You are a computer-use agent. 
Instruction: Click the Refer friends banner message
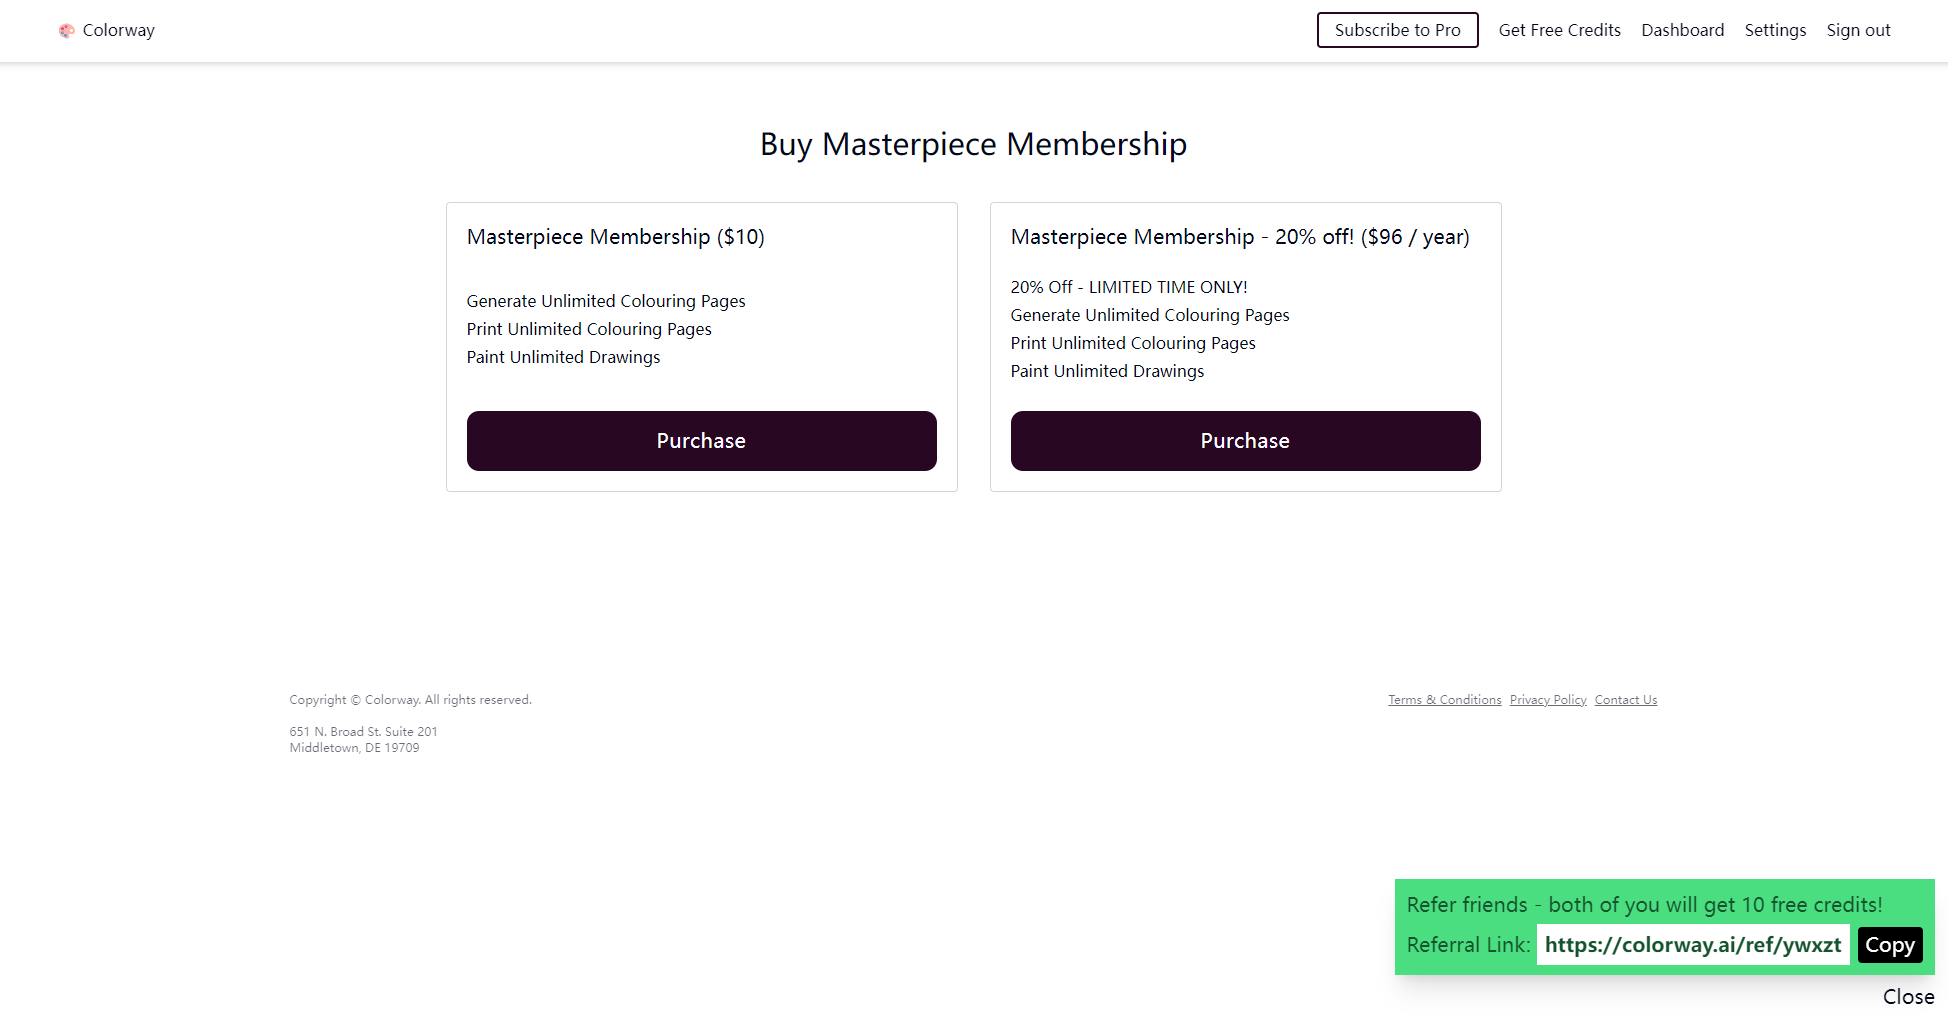(x=1644, y=905)
